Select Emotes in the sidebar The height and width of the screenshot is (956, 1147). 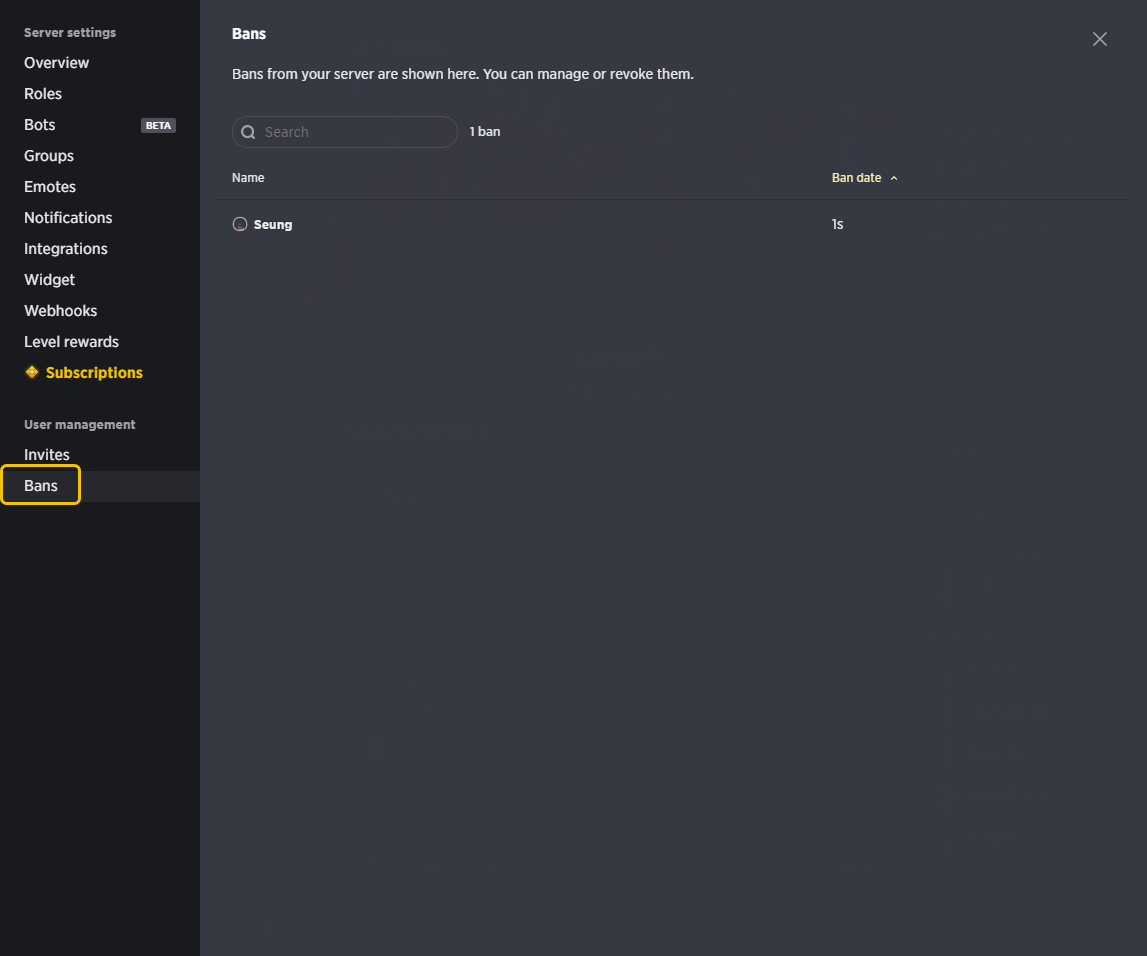[50, 187]
